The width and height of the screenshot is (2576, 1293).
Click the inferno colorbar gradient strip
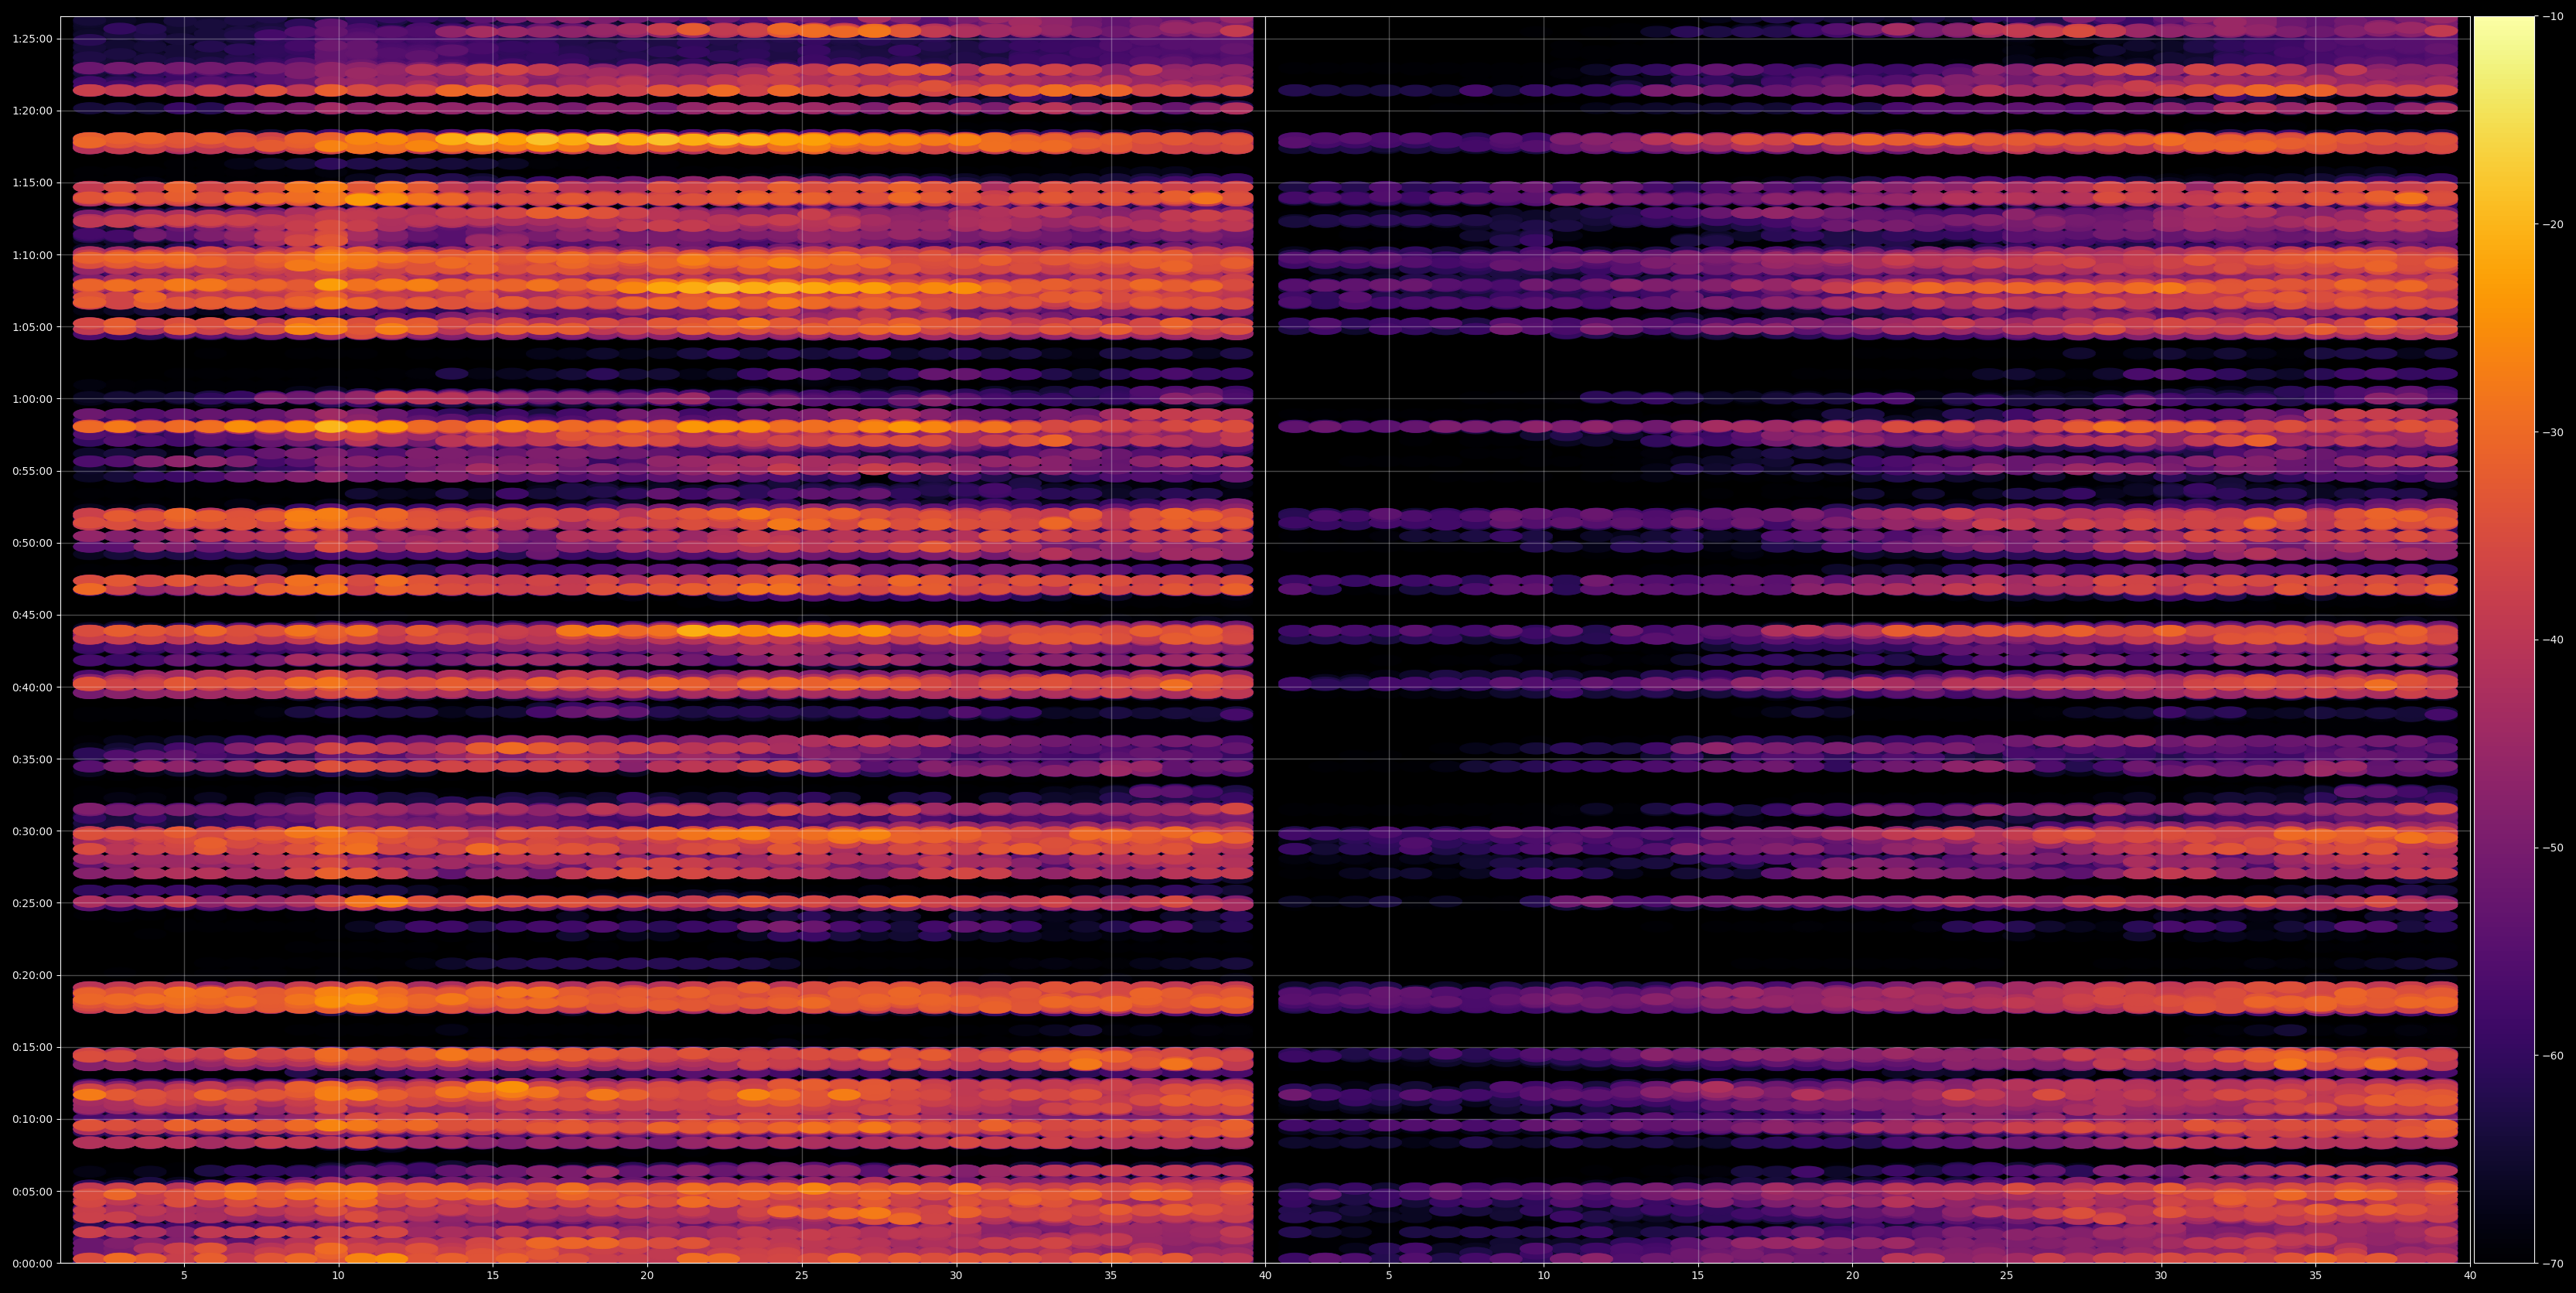point(2504,640)
